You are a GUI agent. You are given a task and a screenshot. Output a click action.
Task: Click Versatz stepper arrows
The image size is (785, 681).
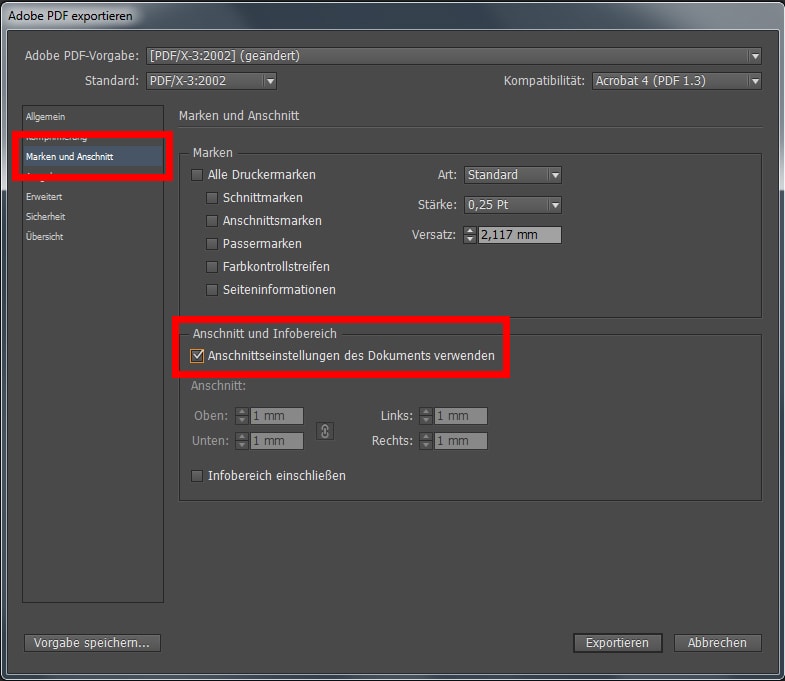pos(470,236)
